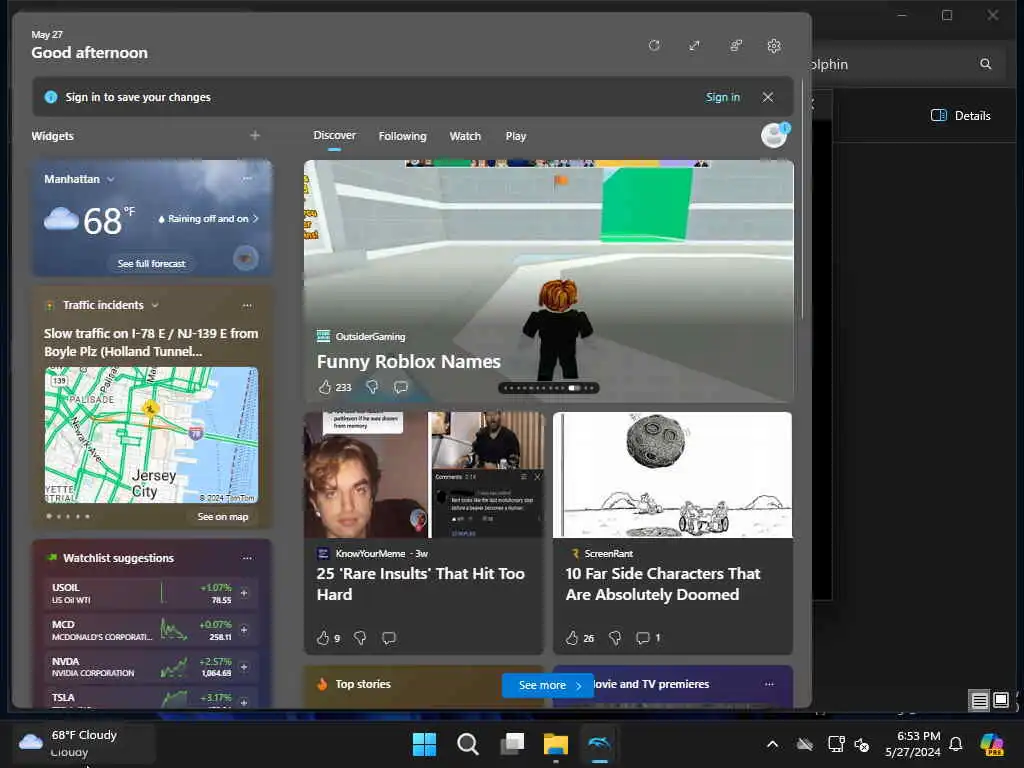Open the Raining off and on details

coord(208,219)
